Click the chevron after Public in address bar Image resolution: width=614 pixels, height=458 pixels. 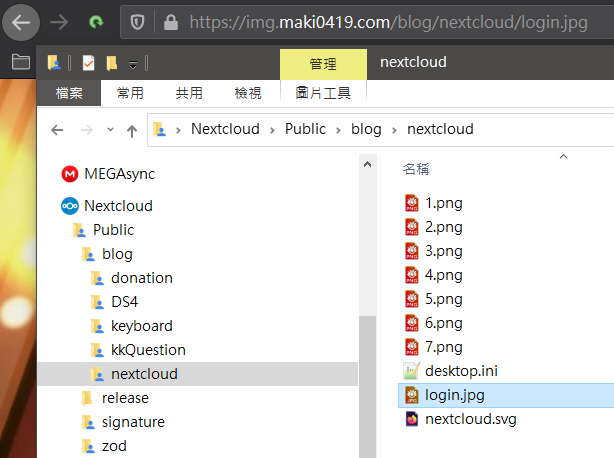pyautogui.click(x=338, y=129)
